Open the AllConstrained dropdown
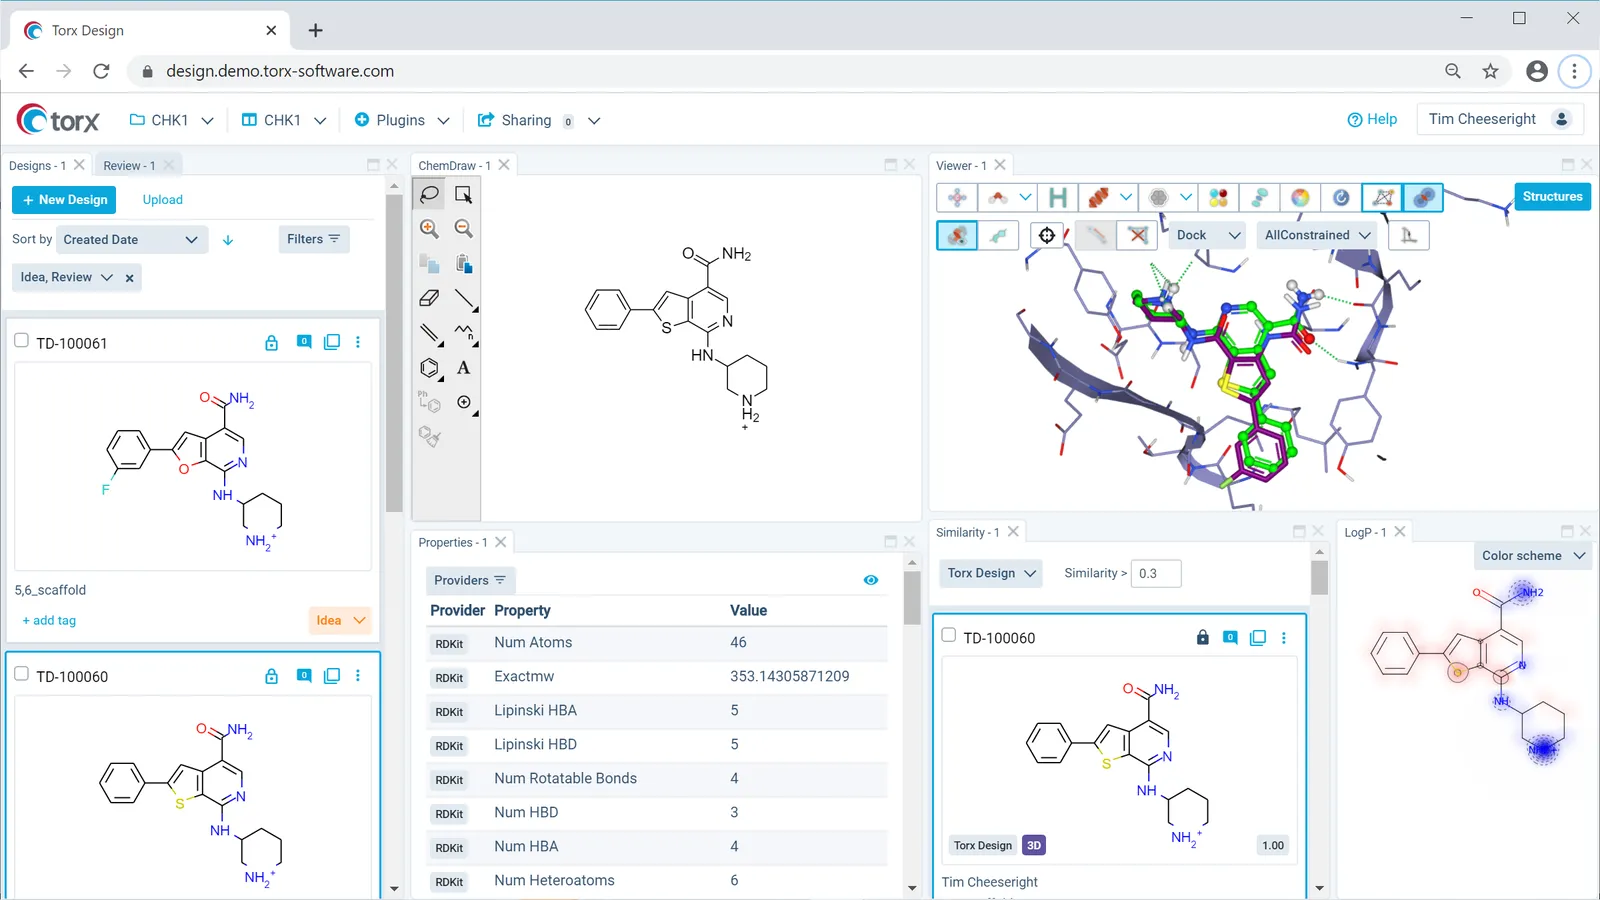Viewport: 1600px width, 900px height. click(1317, 235)
